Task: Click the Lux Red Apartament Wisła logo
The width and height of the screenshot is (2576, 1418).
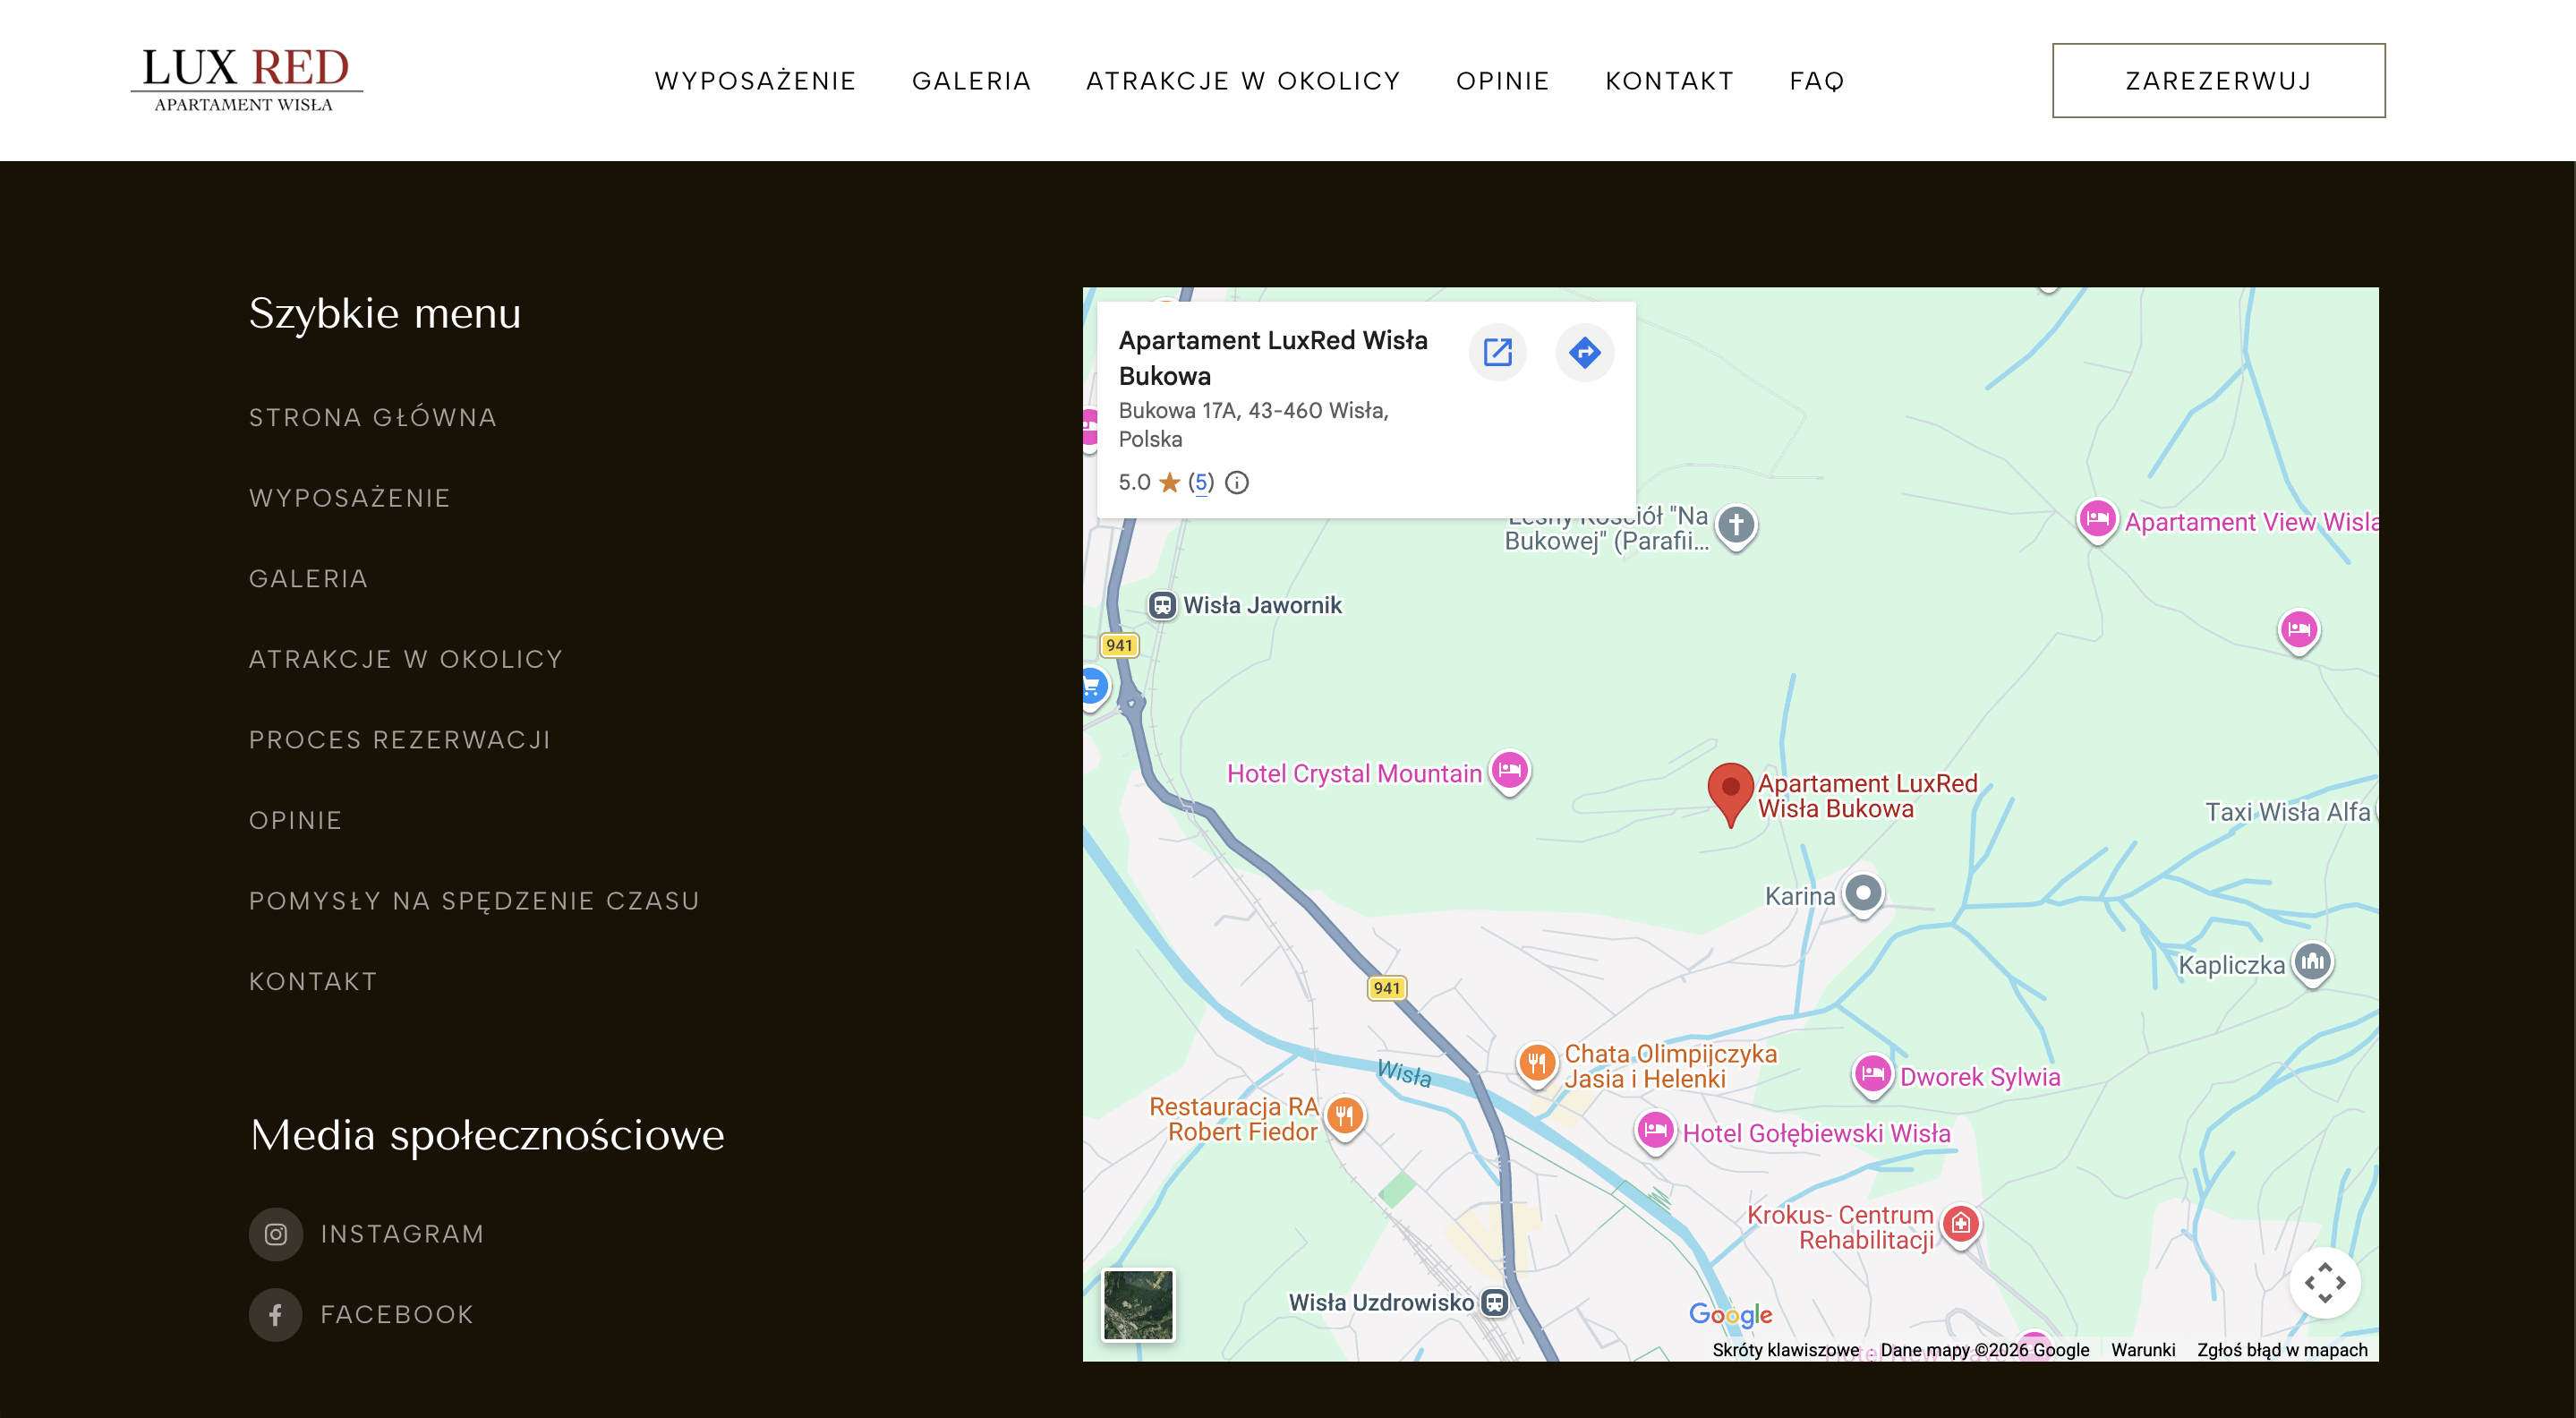Action: click(246, 79)
